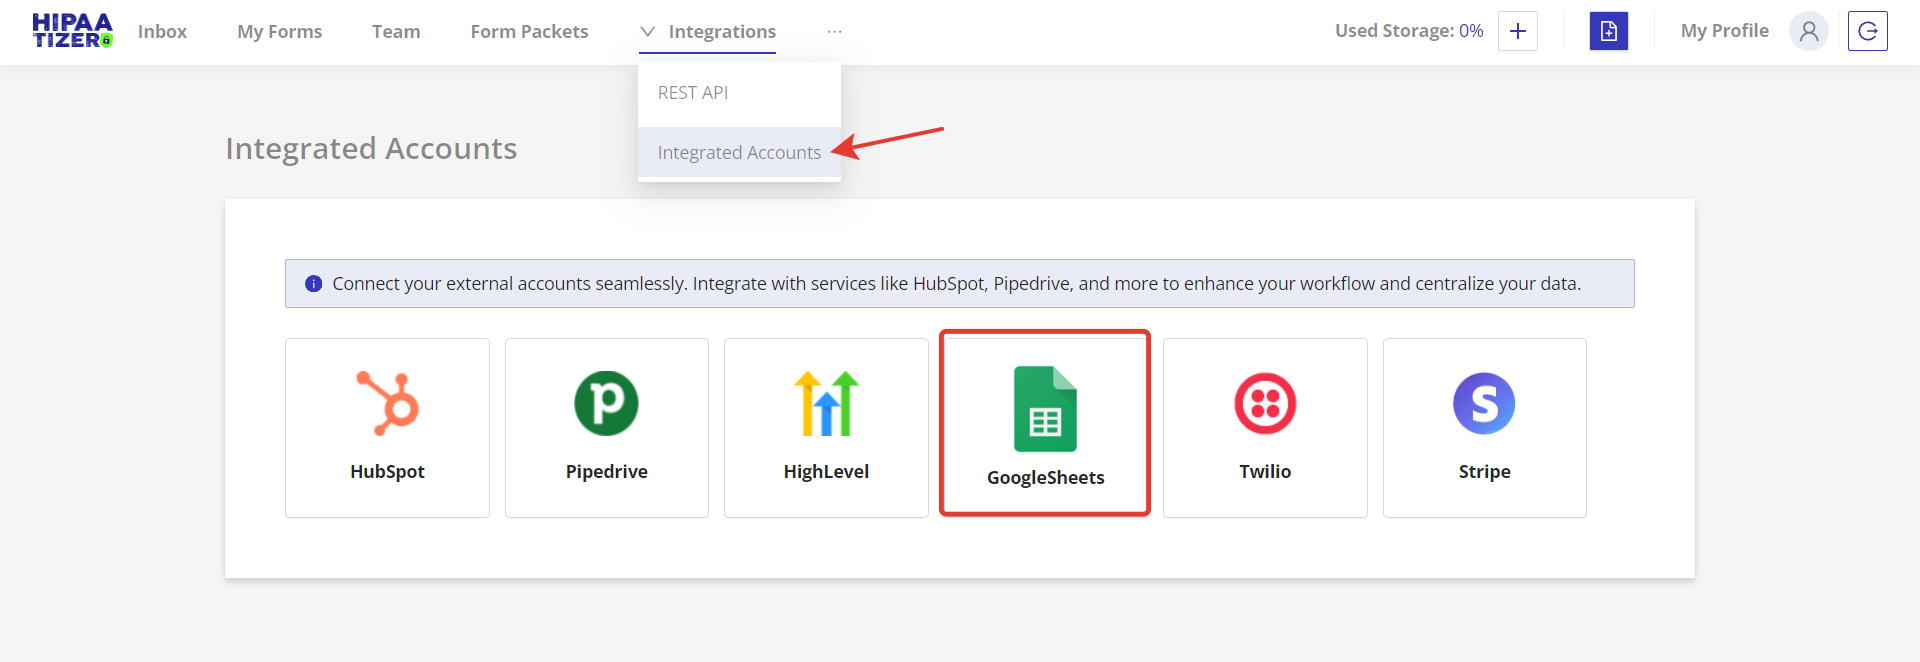Open the Inbox page
This screenshot has height=662, width=1920.
[x=162, y=31]
